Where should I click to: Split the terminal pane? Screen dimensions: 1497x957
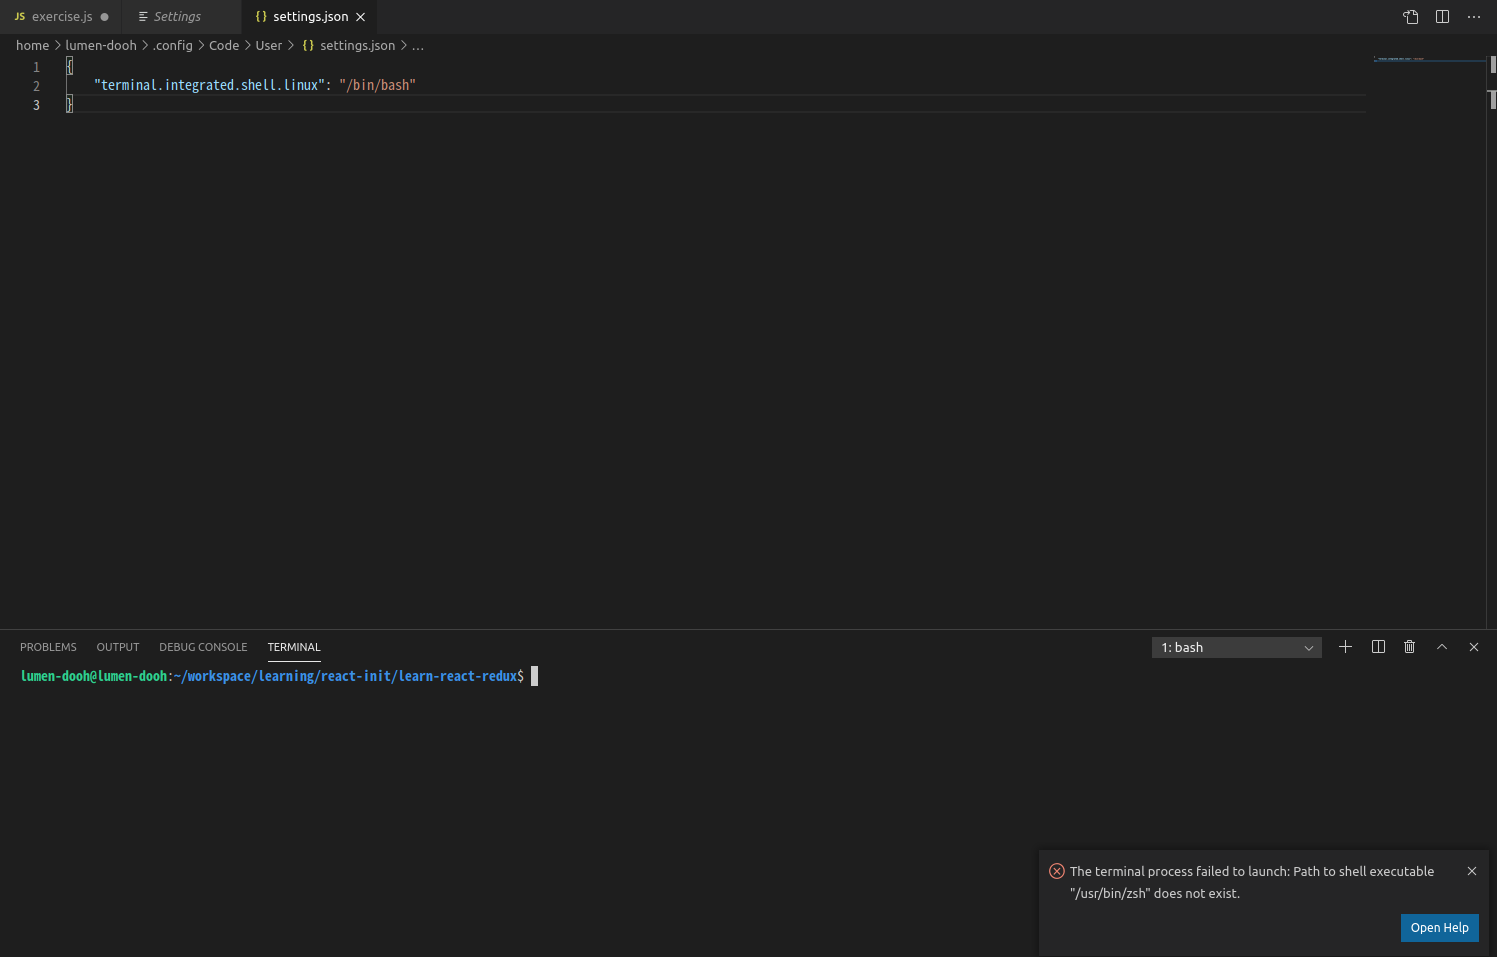tap(1378, 647)
